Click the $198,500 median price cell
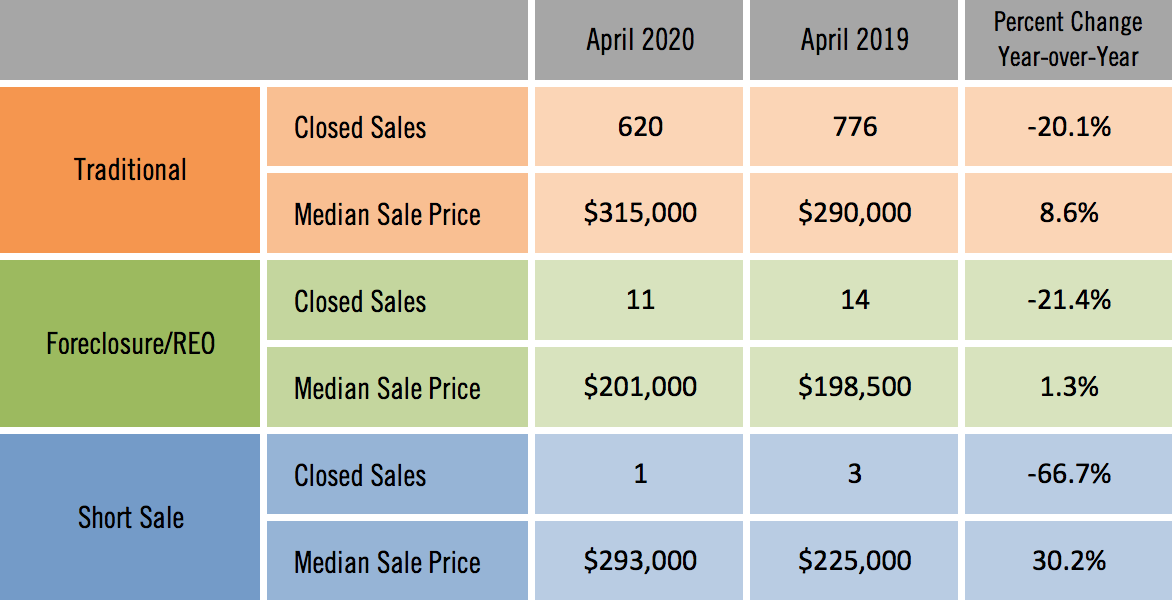1172x600 pixels. (854, 387)
